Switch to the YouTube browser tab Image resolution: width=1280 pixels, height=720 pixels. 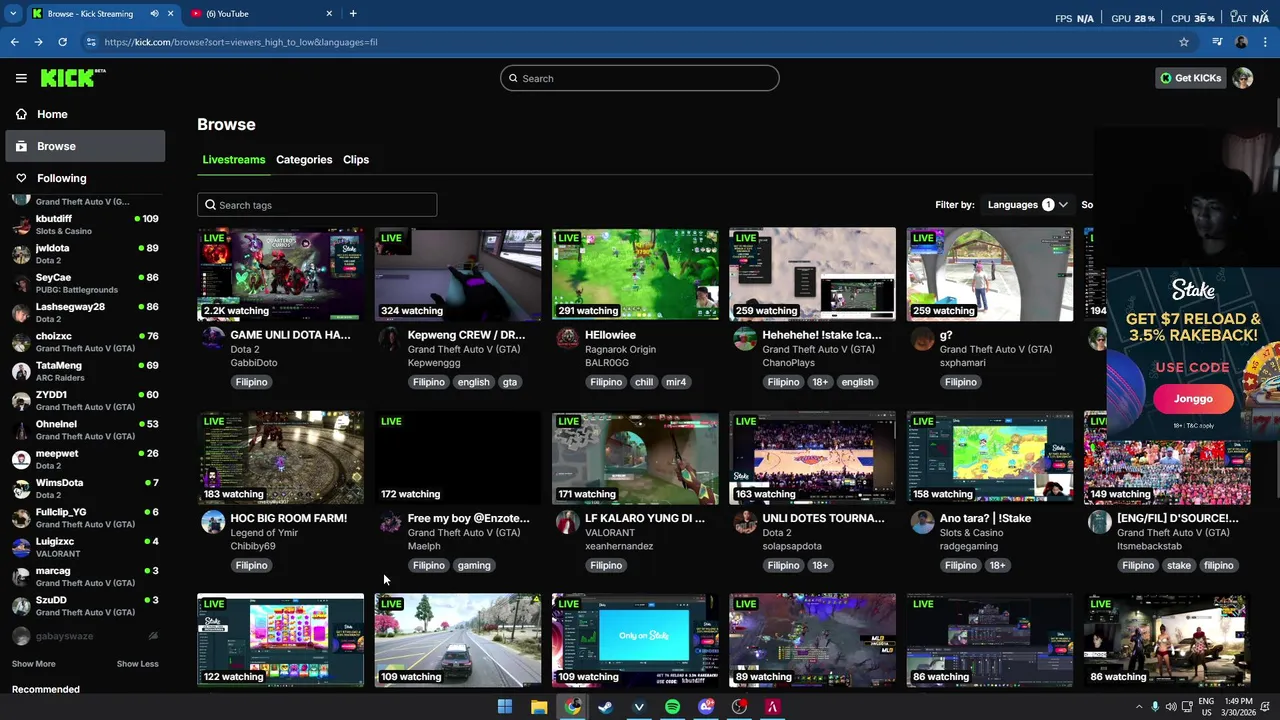tap(261, 13)
